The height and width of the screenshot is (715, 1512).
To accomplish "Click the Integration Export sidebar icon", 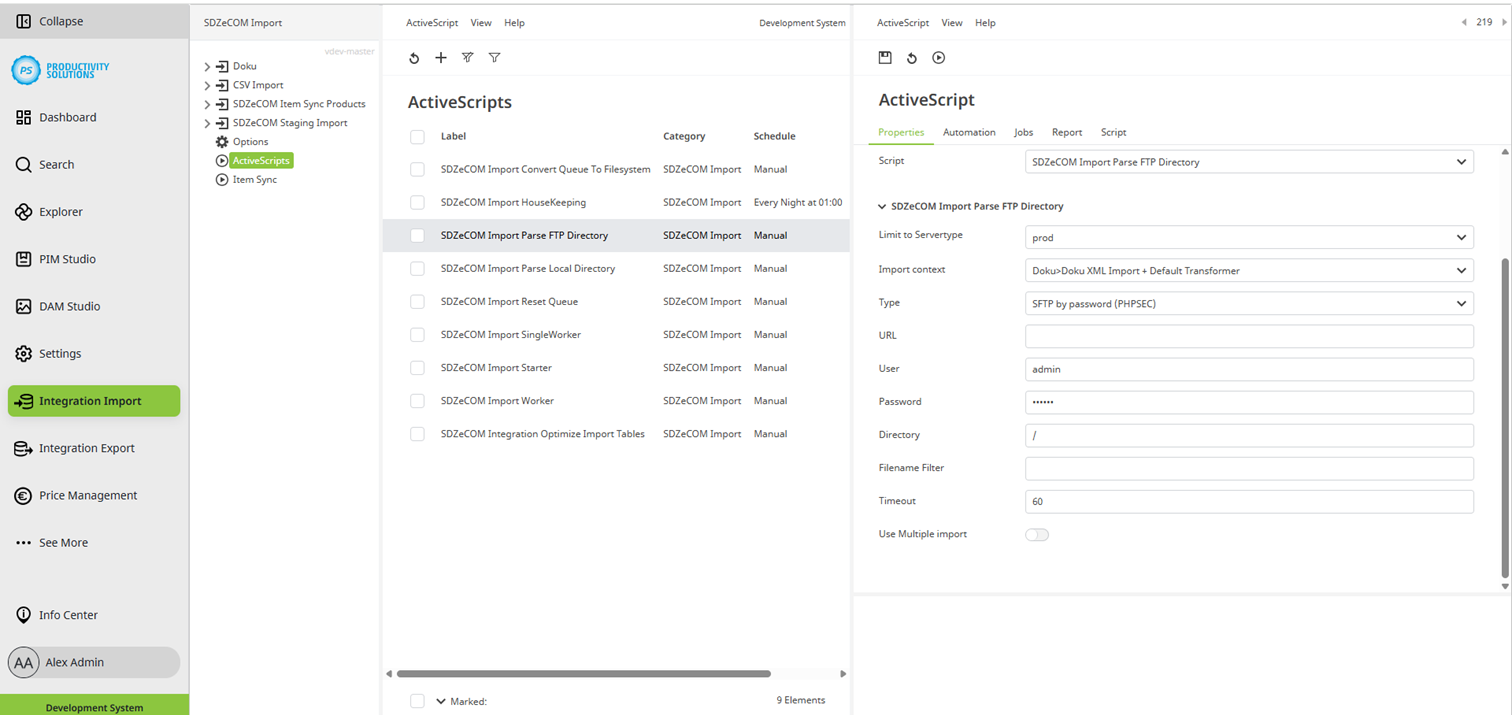I will 22,448.
